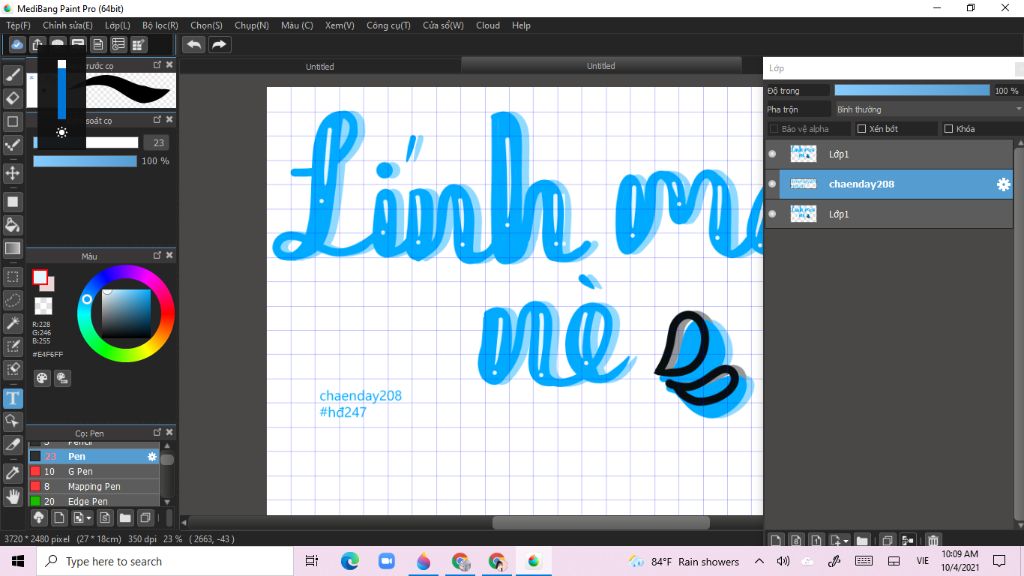Image resolution: width=1024 pixels, height=576 pixels.
Task: Select the Move tool
Action: [12, 173]
